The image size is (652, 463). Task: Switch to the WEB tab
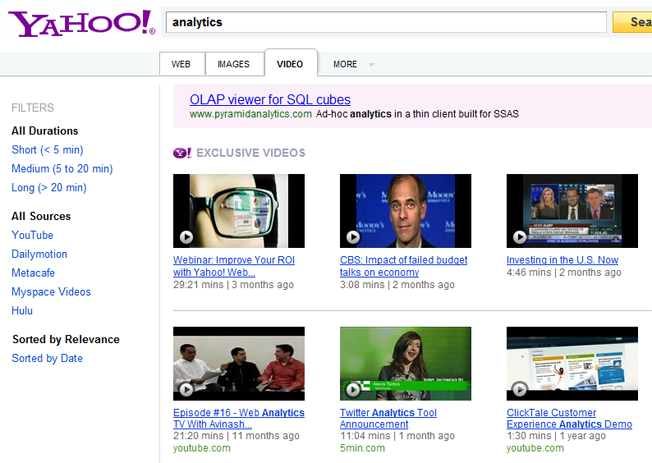tap(181, 64)
